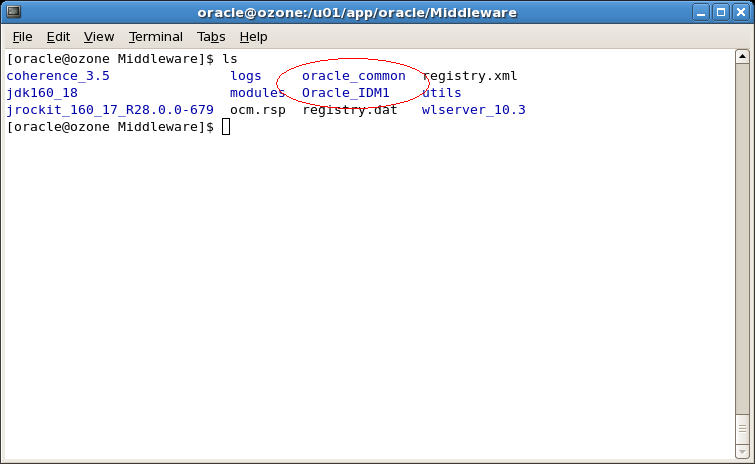755x464 pixels.
Task: Click the utils directory name
Action: pos(442,93)
